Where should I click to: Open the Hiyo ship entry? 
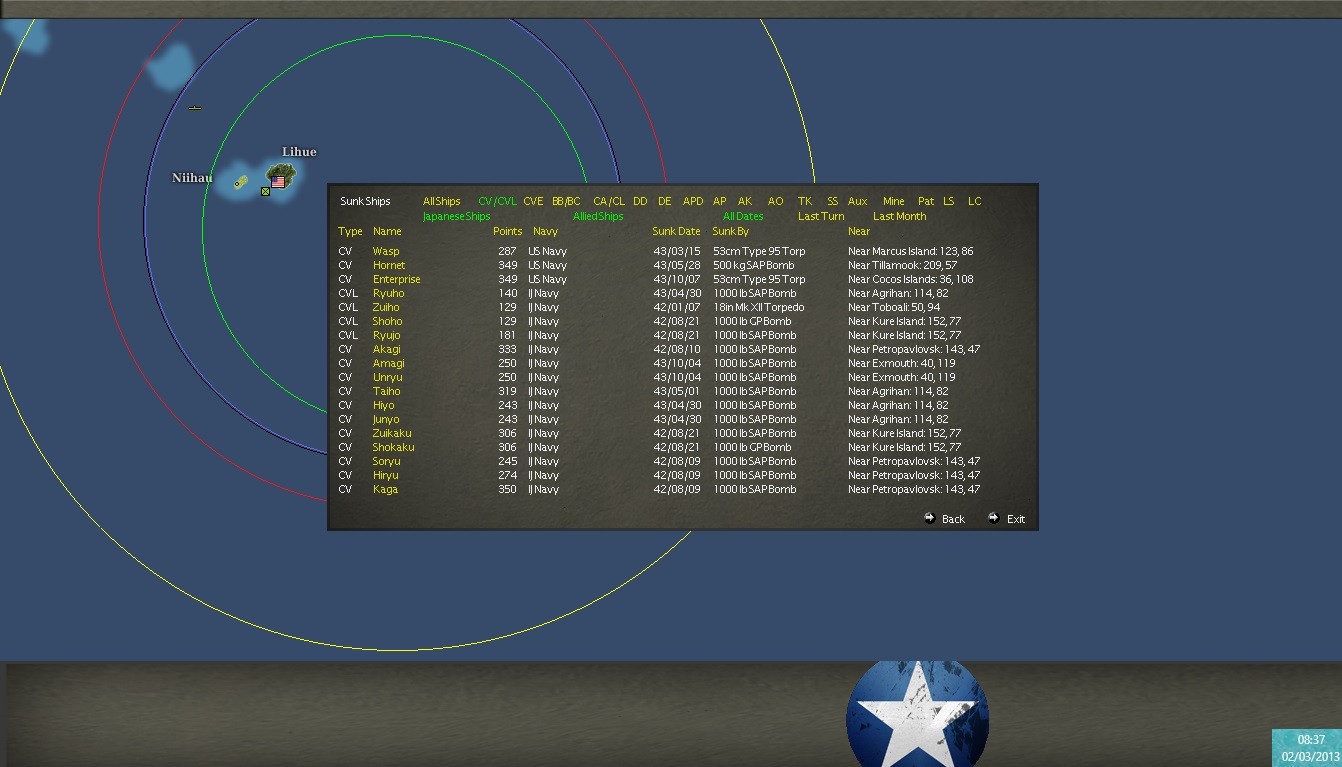pos(384,405)
